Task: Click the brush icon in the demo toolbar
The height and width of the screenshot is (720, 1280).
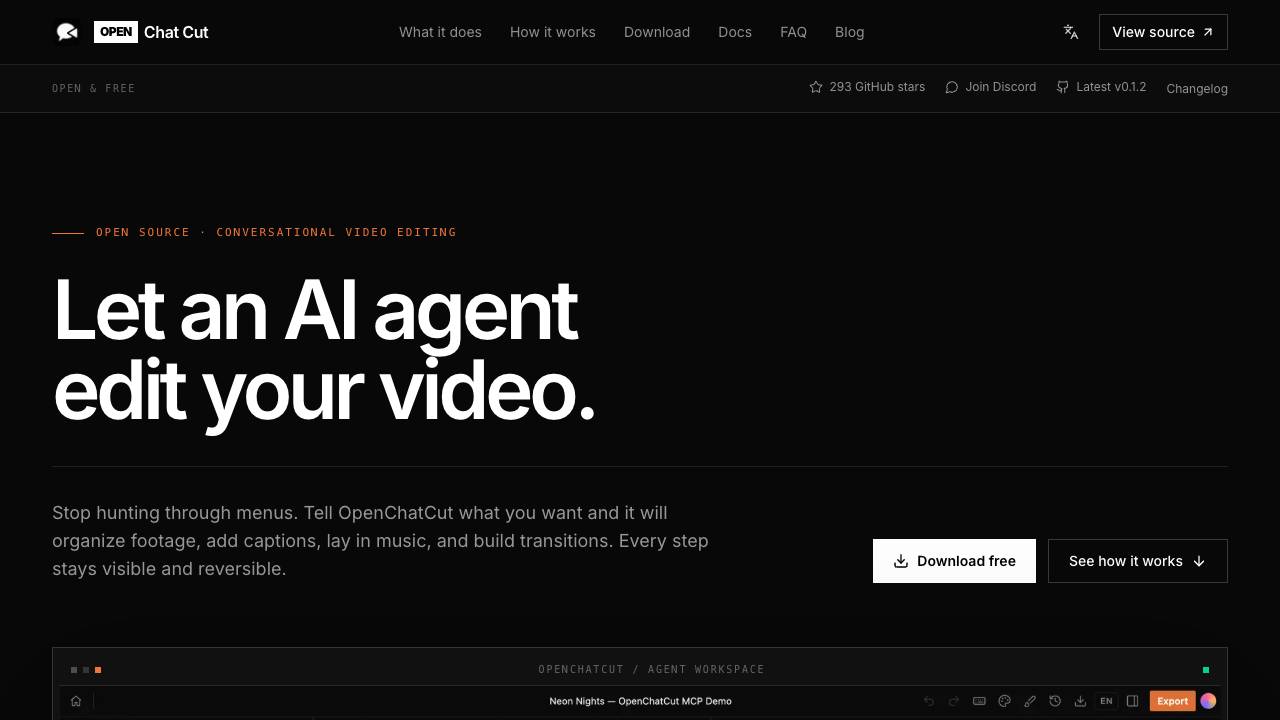Action: click(x=1030, y=701)
